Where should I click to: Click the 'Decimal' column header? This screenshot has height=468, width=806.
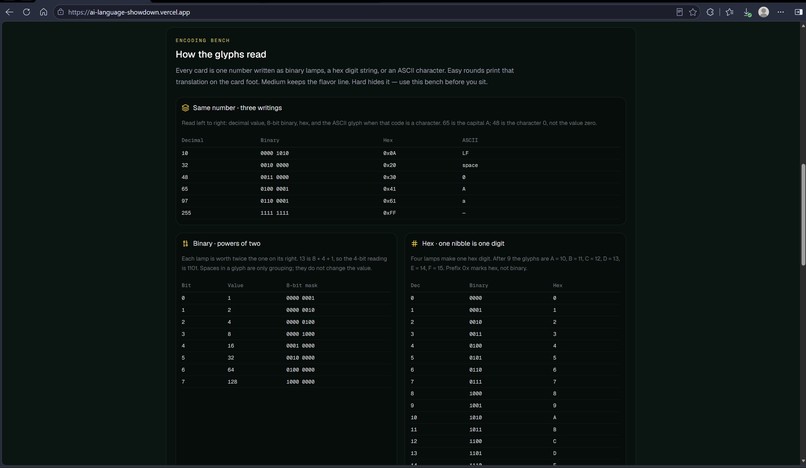coord(192,140)
